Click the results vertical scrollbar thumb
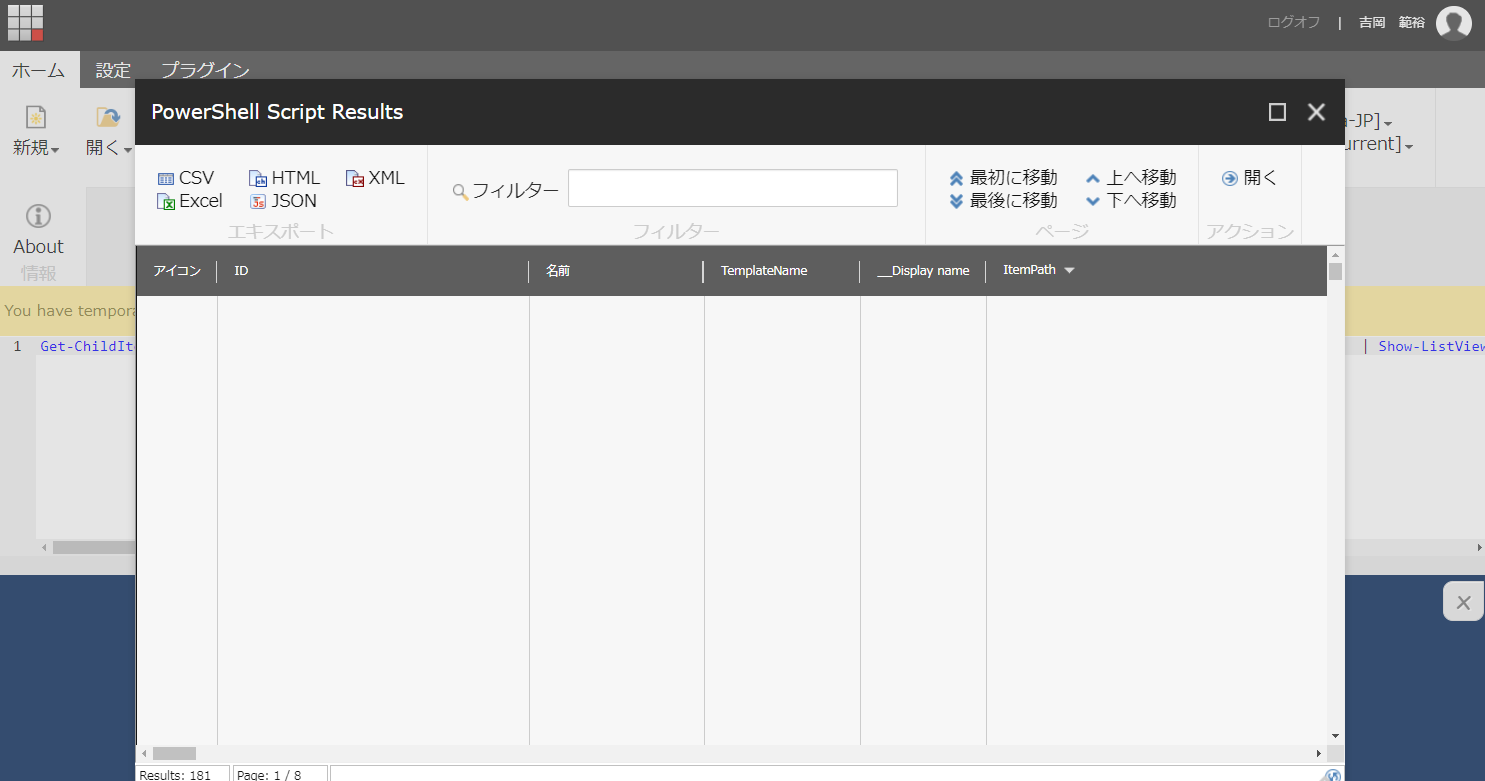 click(x=1335, y=271)
